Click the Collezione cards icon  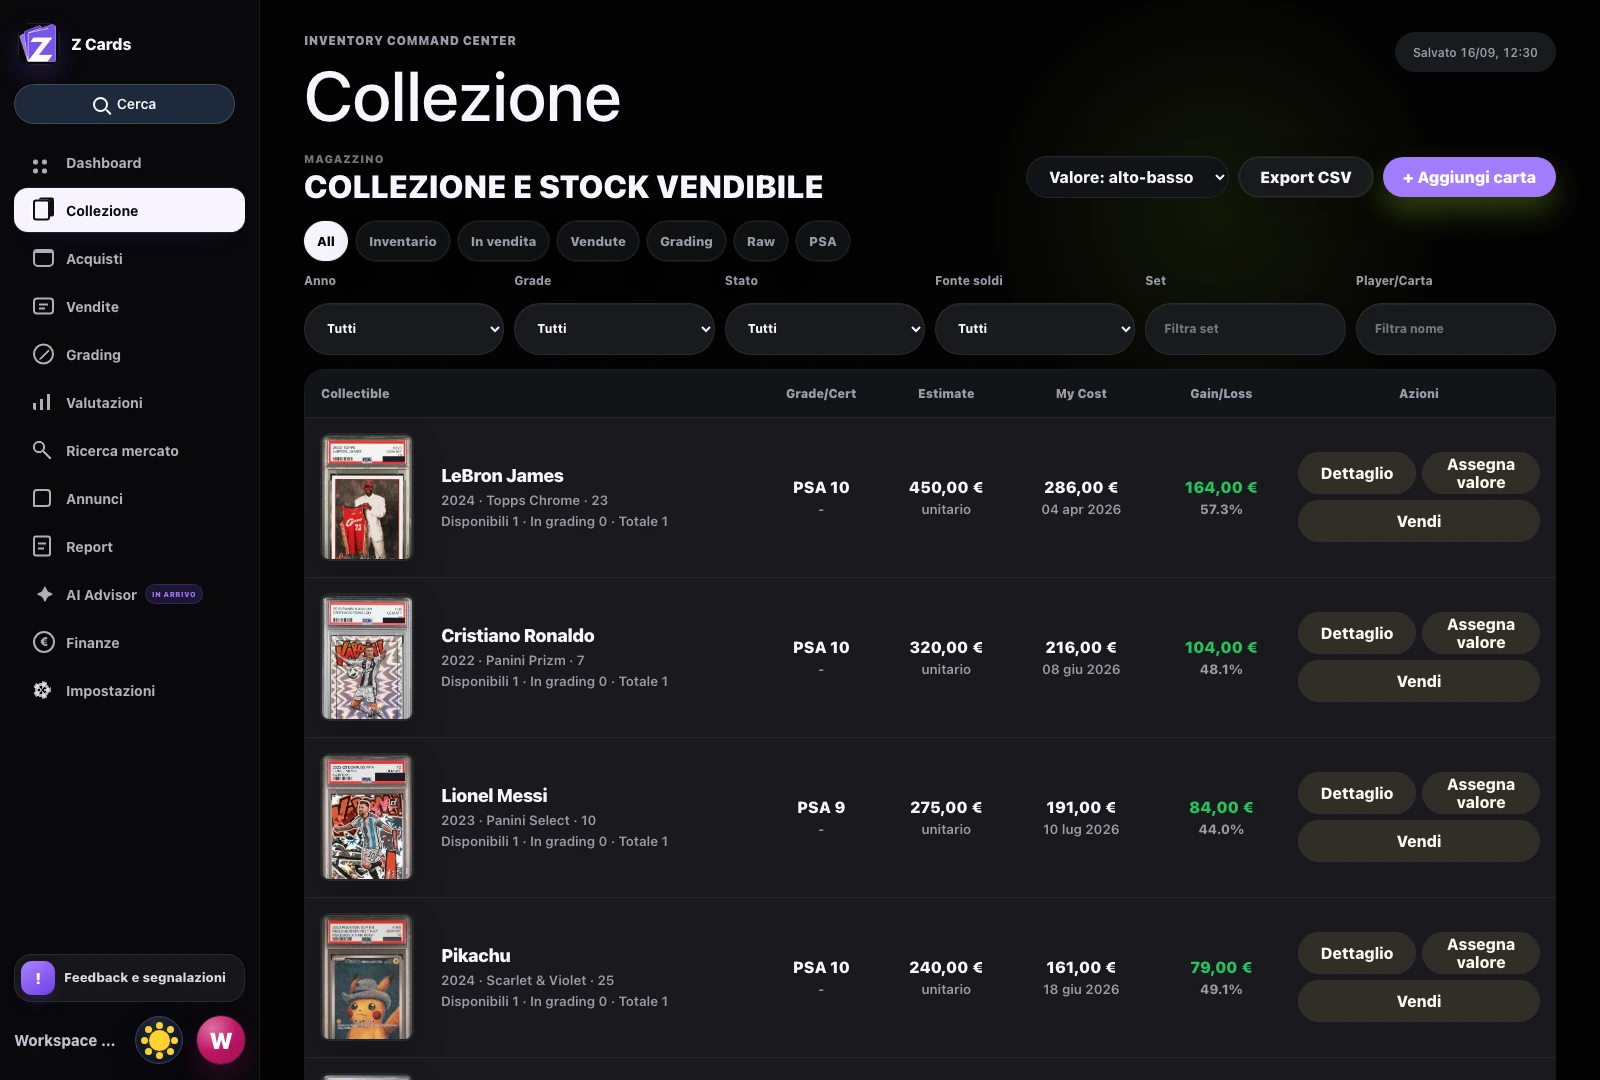[x=43, y=210]
